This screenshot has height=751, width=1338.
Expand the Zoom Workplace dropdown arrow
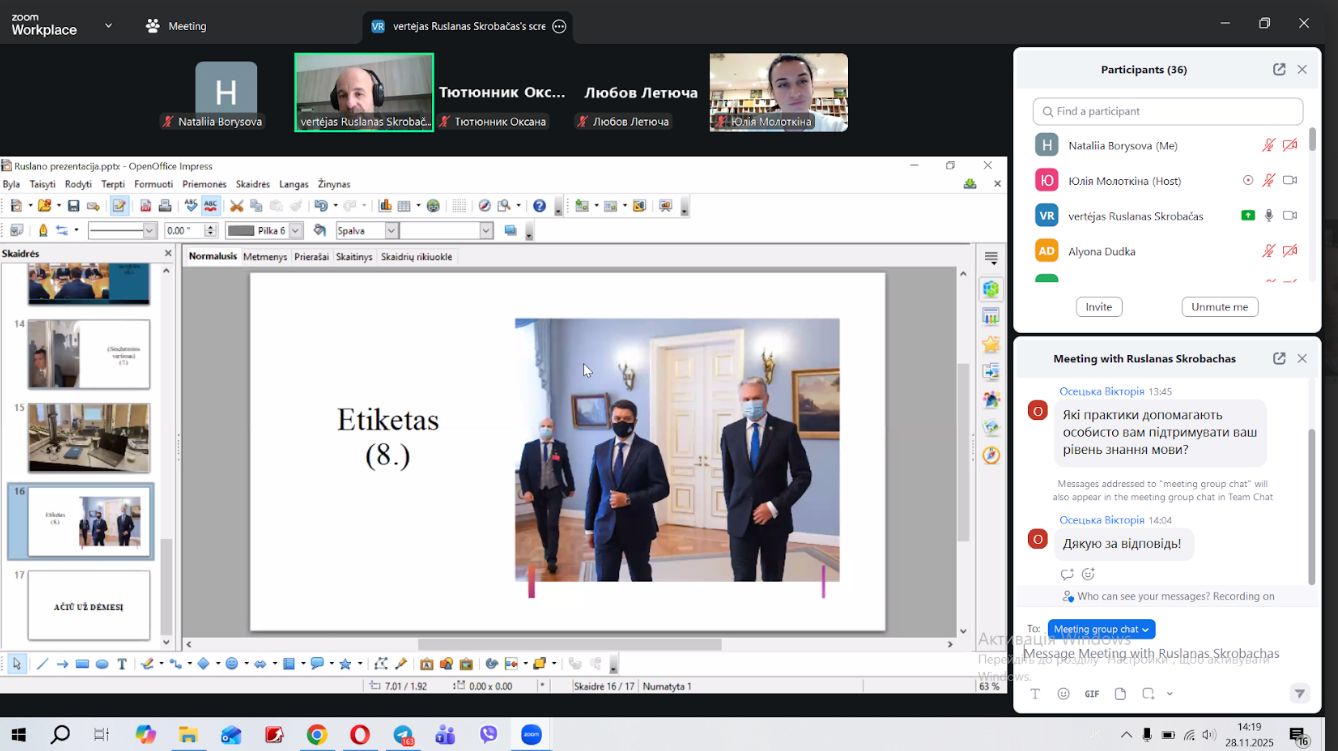click(x=108, y=25)
